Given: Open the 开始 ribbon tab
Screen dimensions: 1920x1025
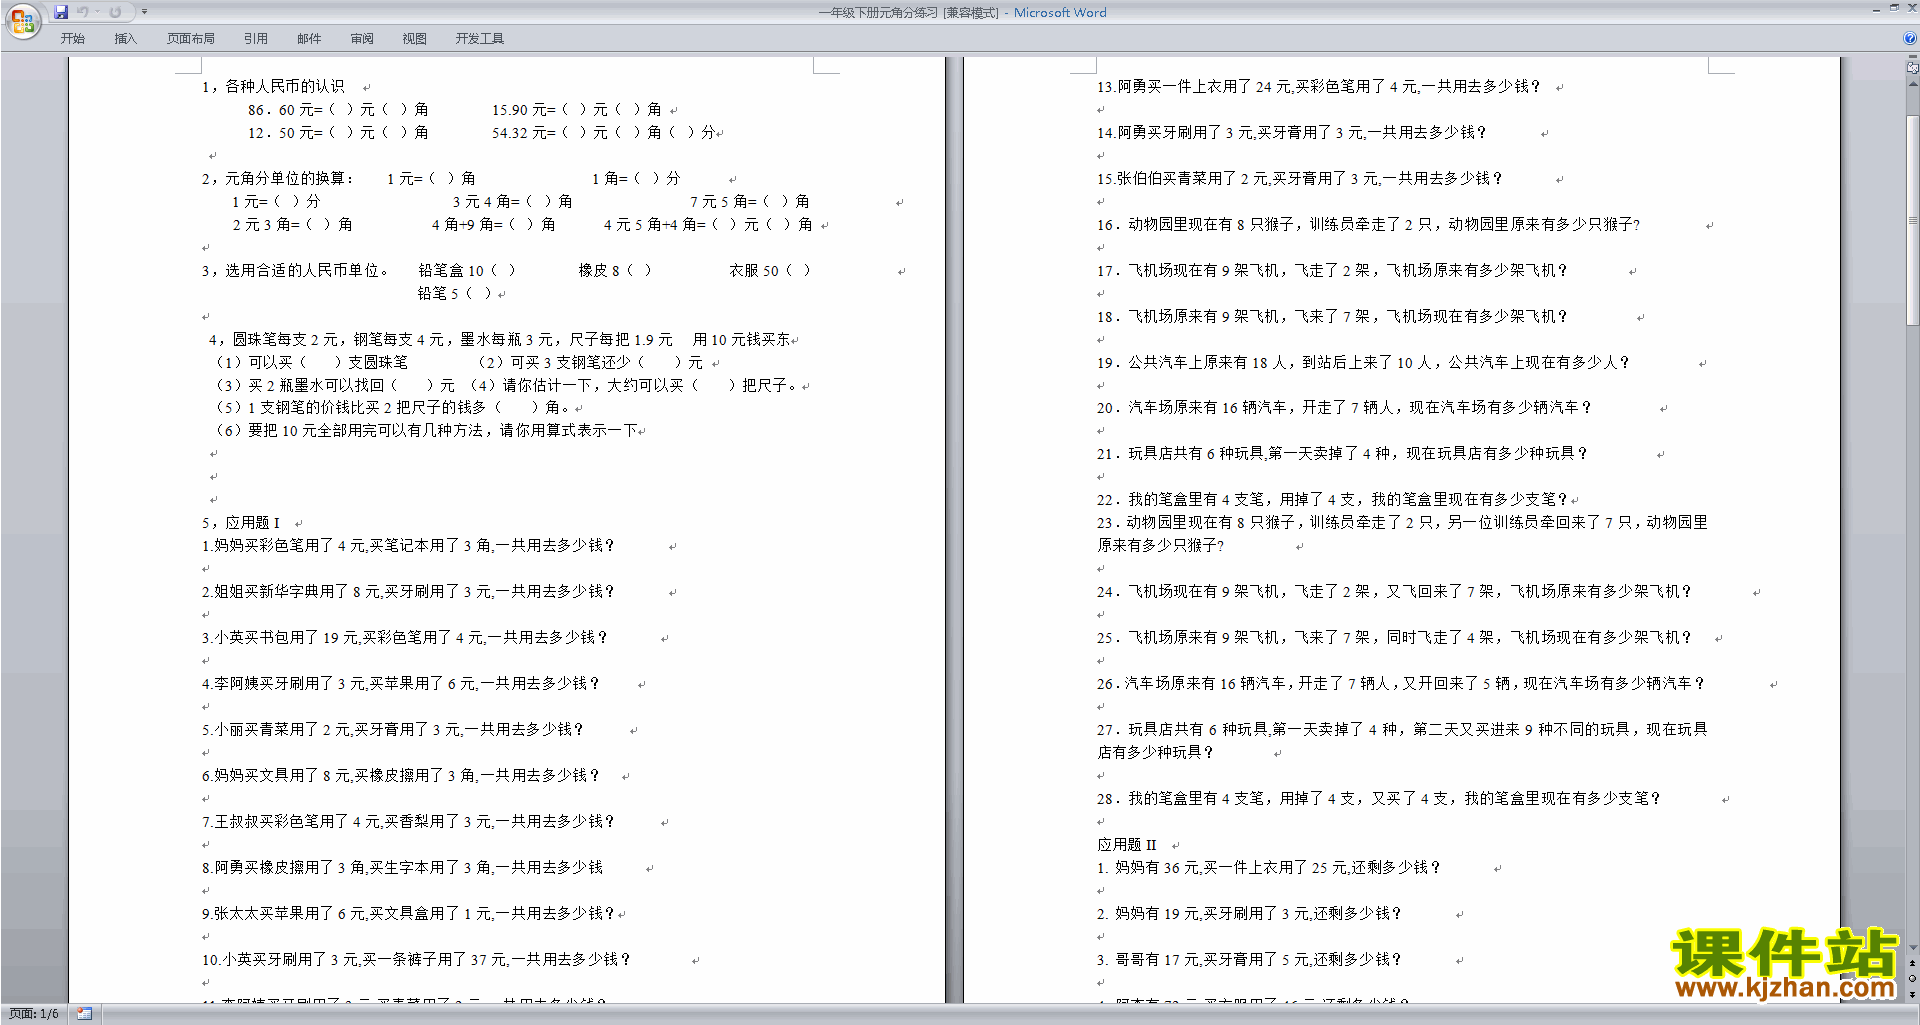Looking at the screenshot, I should [72, 39].
